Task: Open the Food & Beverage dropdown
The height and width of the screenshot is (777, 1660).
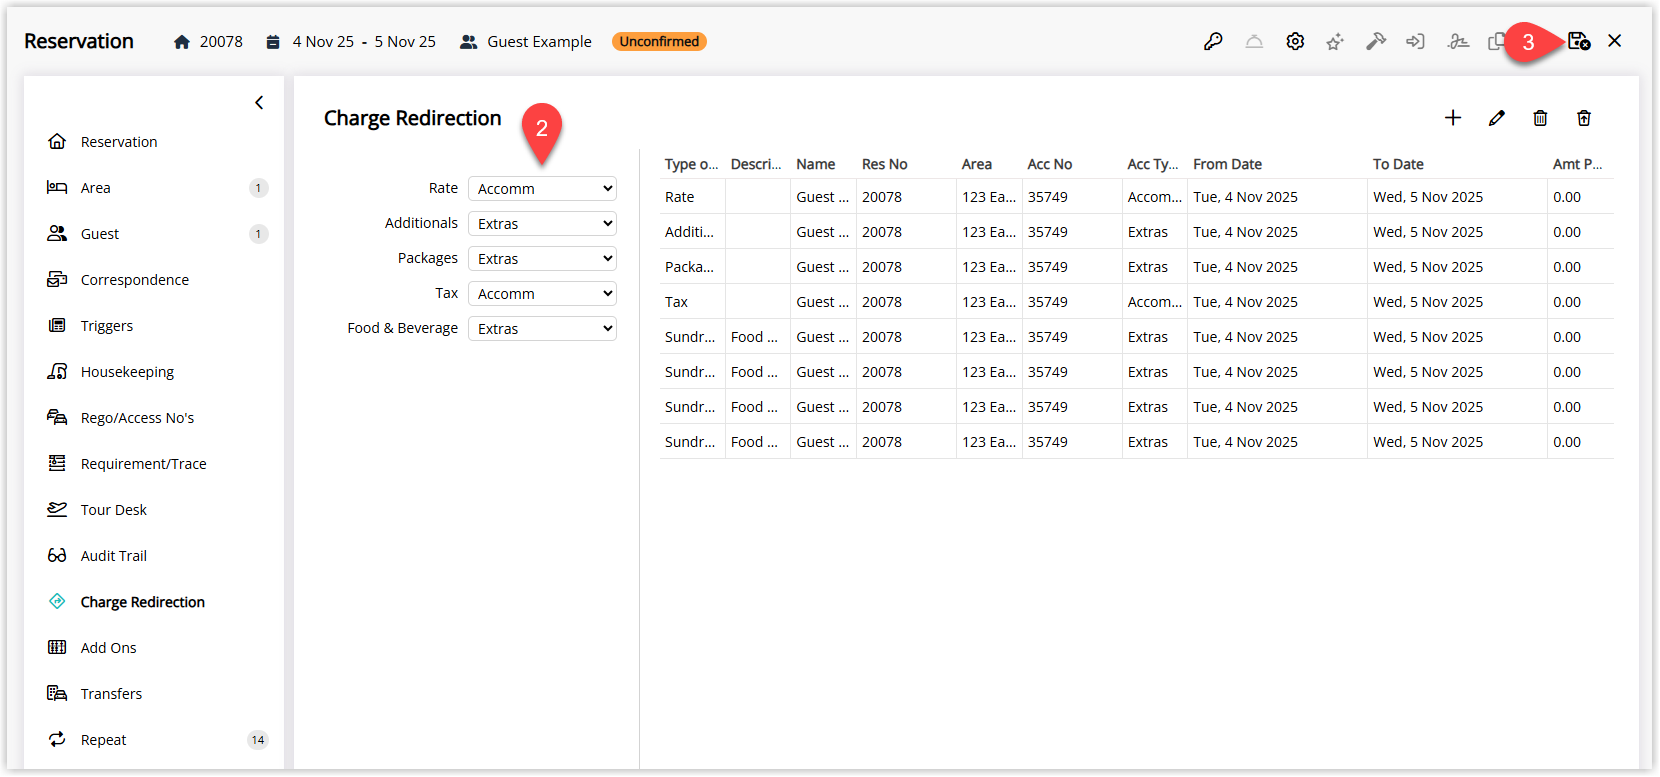Action: 542,329
